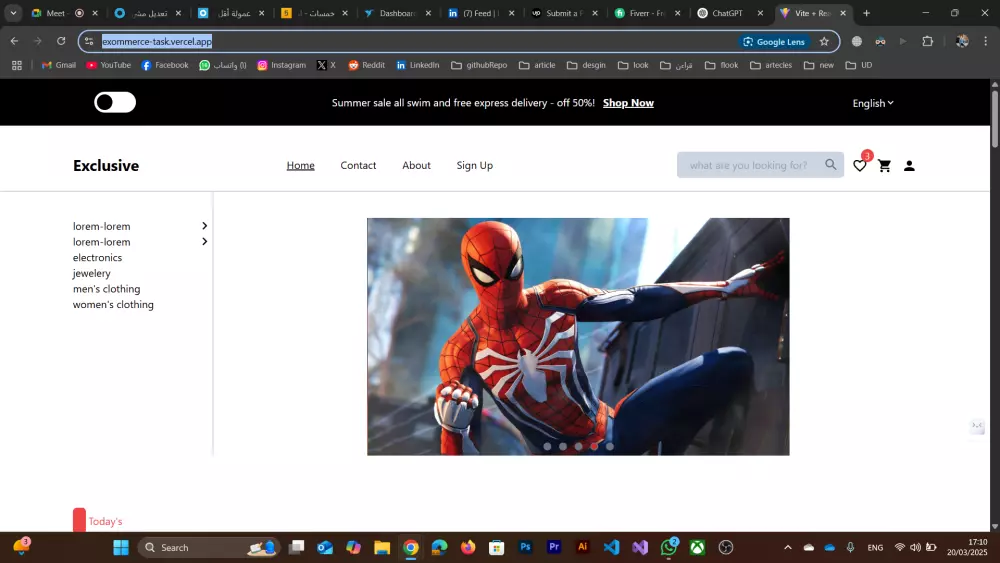Click the address bar URL

tap(157, 41)
